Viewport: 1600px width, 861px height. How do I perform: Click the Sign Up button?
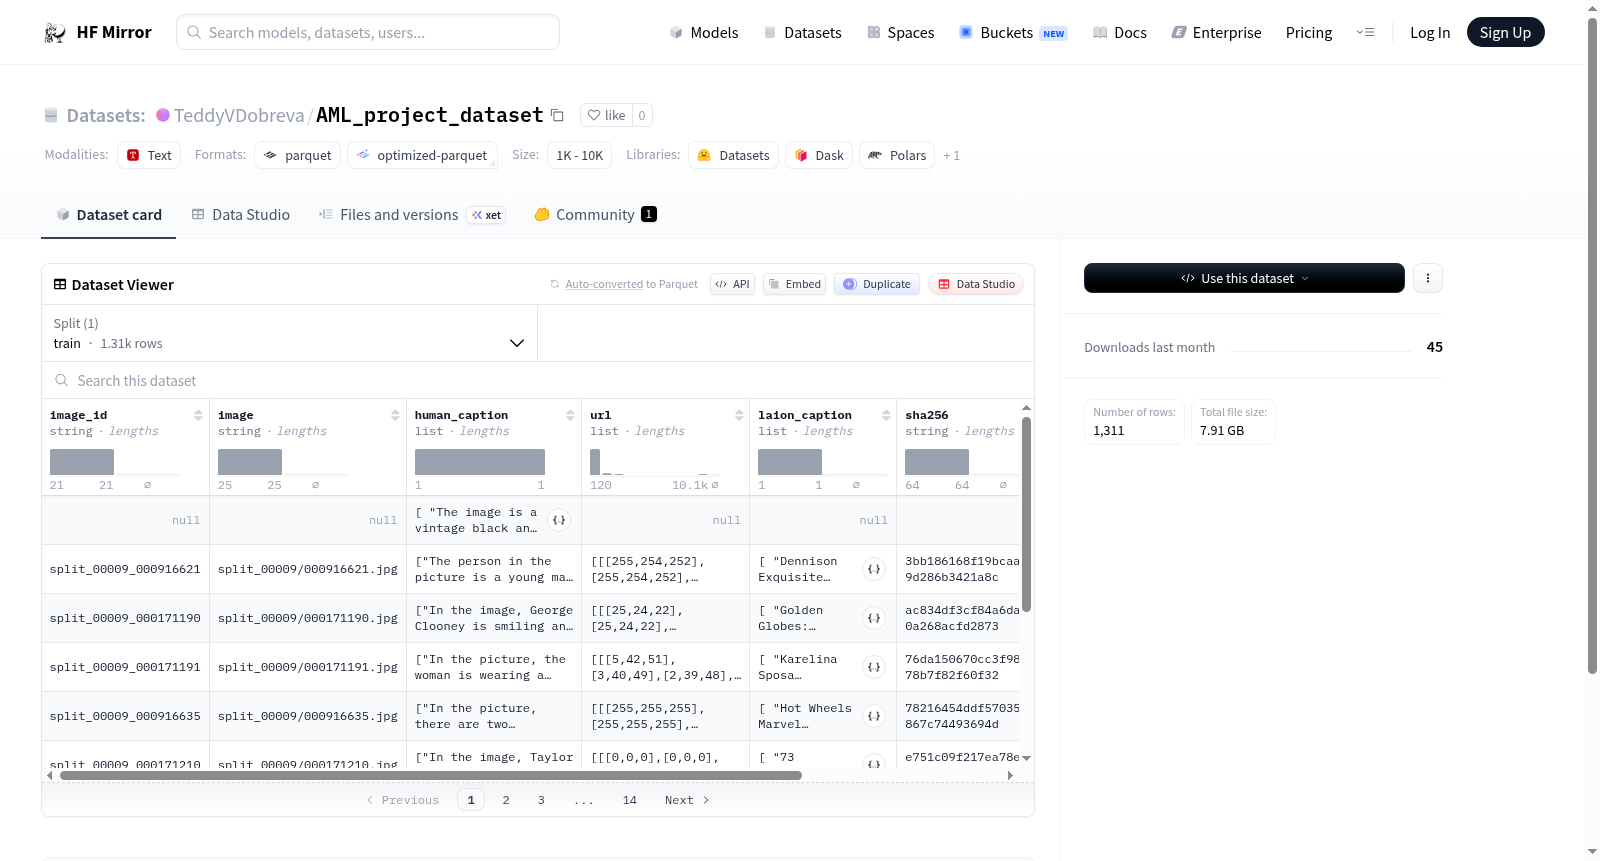pos(1505,32)
